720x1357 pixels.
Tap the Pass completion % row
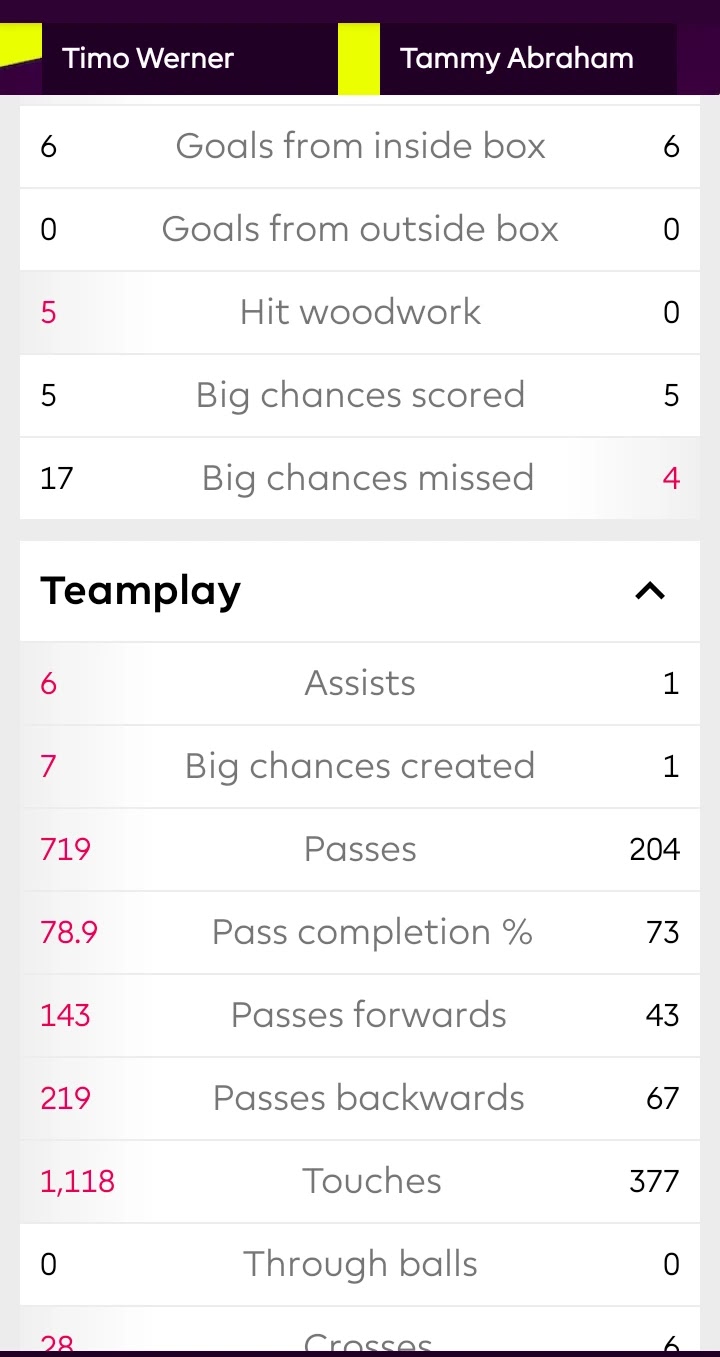[x=360, y=933]
